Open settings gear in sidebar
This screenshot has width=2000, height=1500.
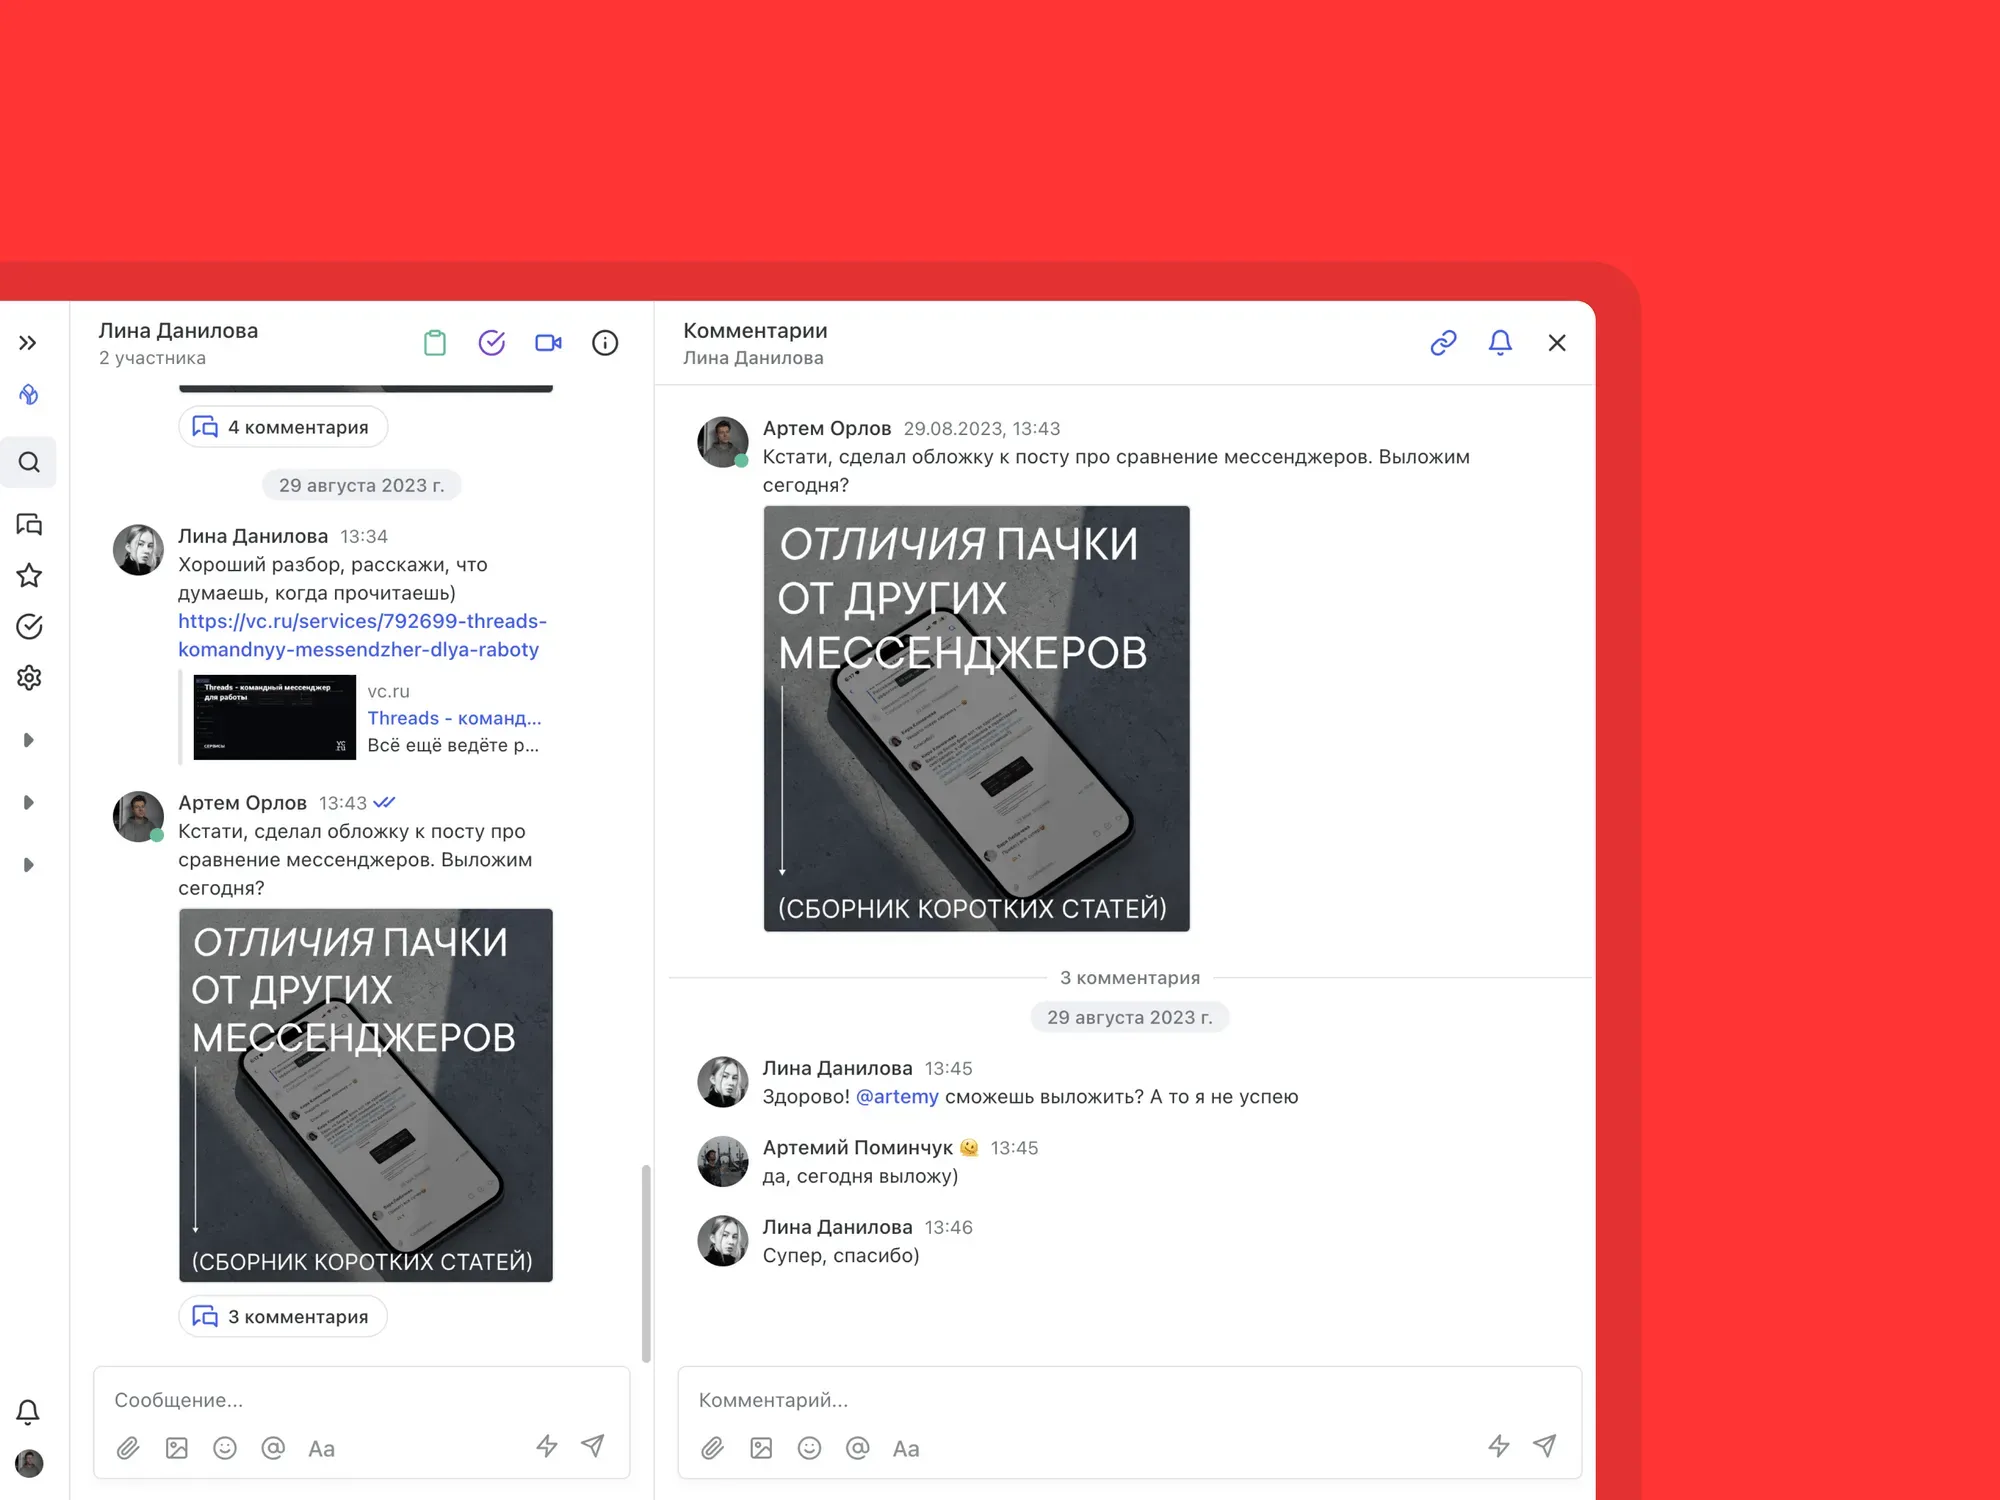click(x=29, y=678)
